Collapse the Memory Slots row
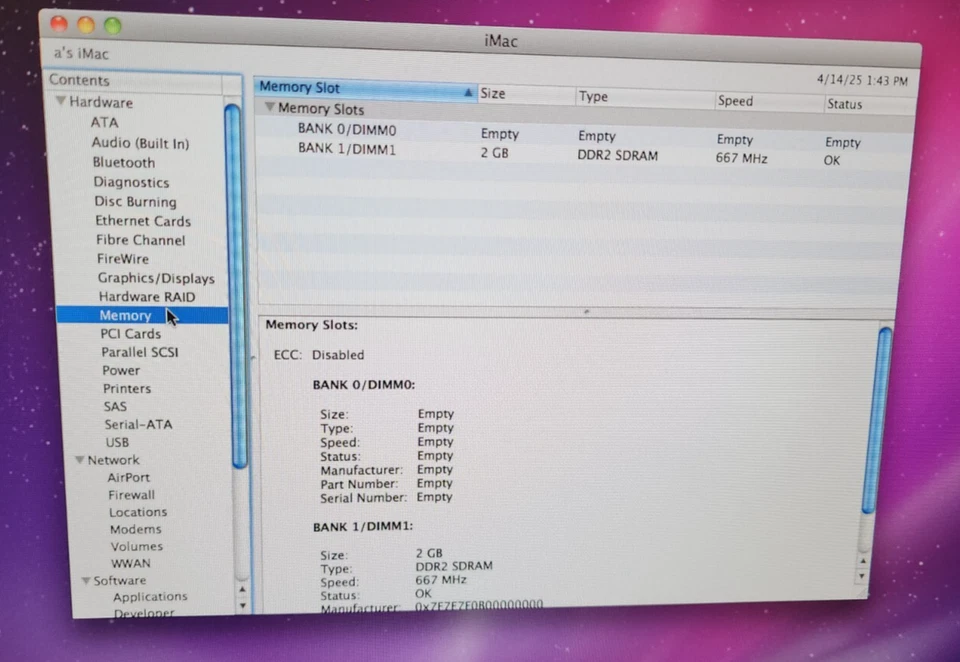The image size is (960, 662). click(x=270, y=108)
